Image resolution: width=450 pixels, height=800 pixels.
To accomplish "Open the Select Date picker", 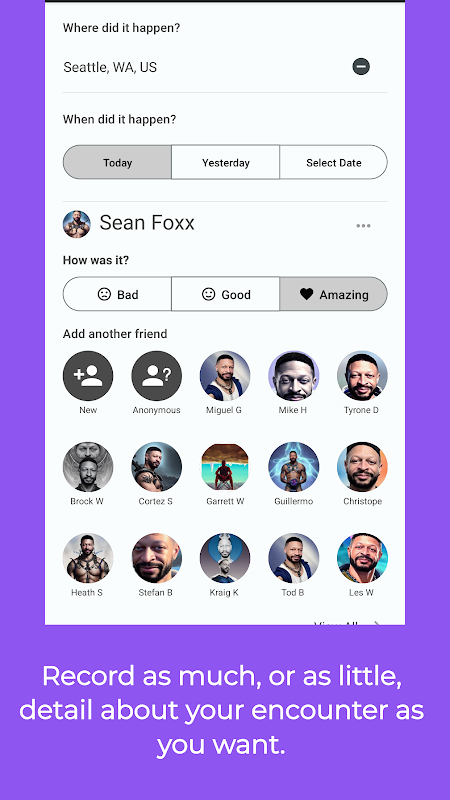I will pyautogui.click(x=334, y=162).
